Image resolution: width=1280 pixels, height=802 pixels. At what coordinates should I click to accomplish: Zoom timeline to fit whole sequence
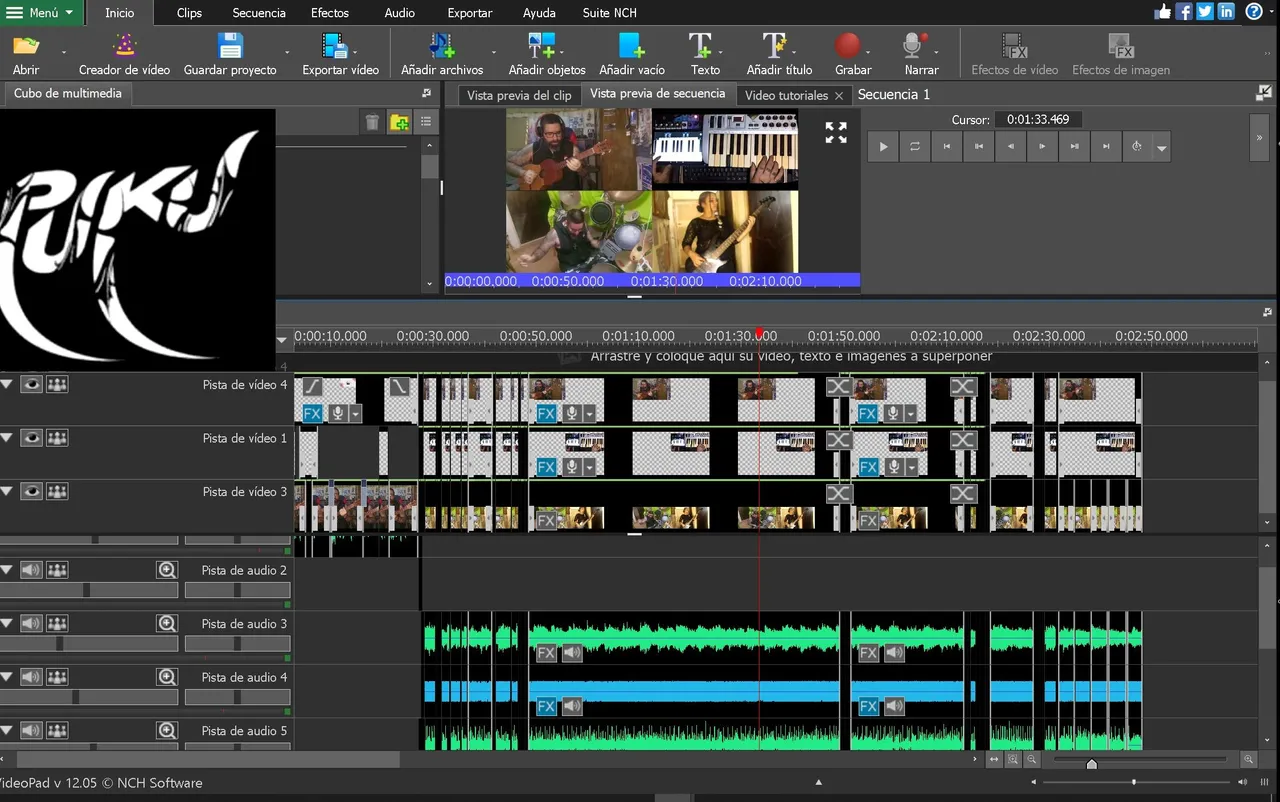(994, 760)
